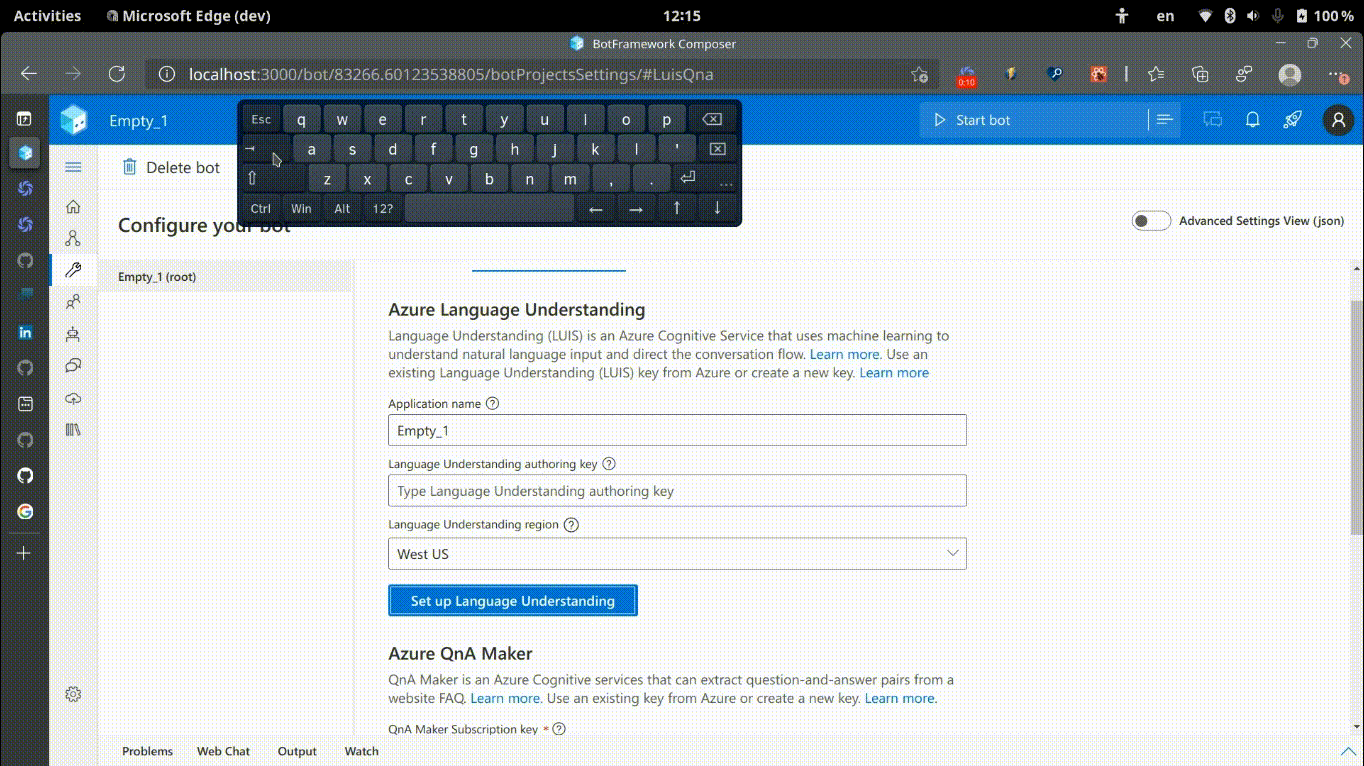Open the Watch tab in bottom bar

tap(361, 751)
